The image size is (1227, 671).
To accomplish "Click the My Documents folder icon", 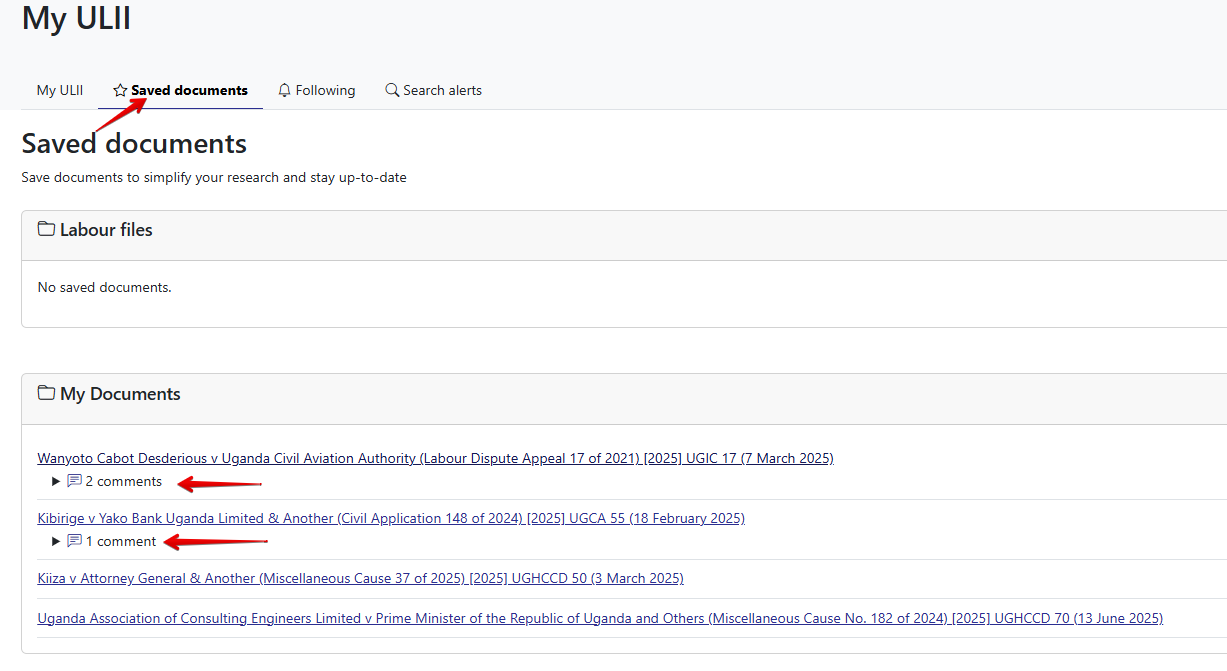I will click(46, 393).
